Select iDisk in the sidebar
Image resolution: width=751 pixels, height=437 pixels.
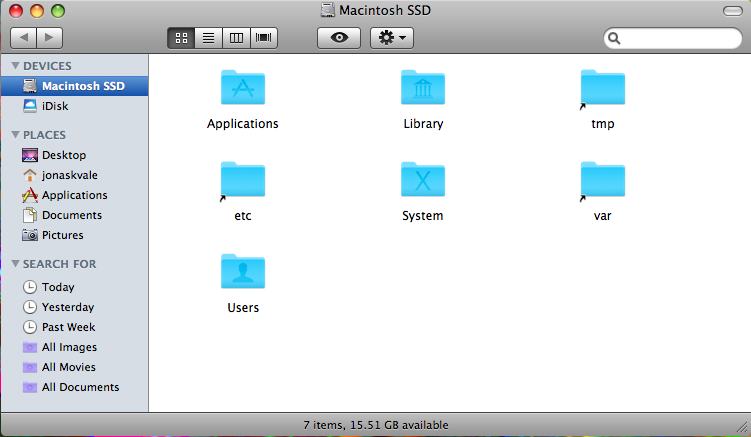coord(75,106)
